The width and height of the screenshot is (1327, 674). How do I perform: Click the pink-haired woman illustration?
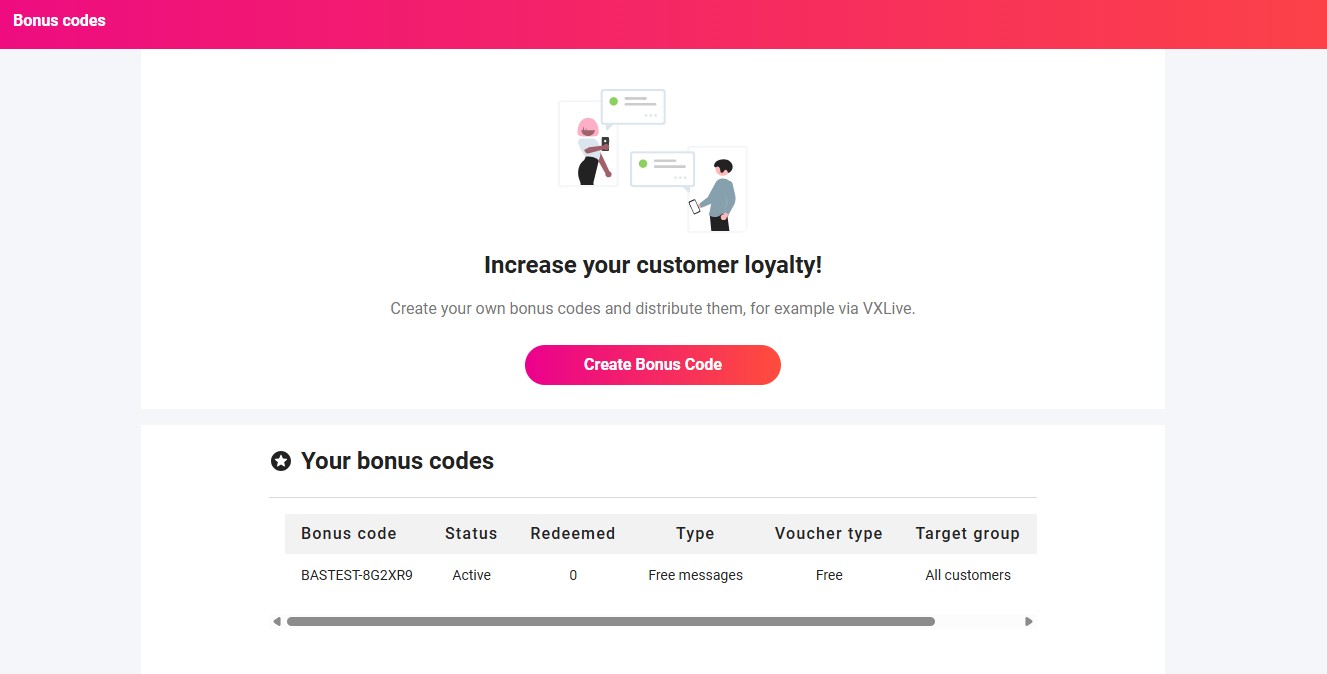click(591, 151)
